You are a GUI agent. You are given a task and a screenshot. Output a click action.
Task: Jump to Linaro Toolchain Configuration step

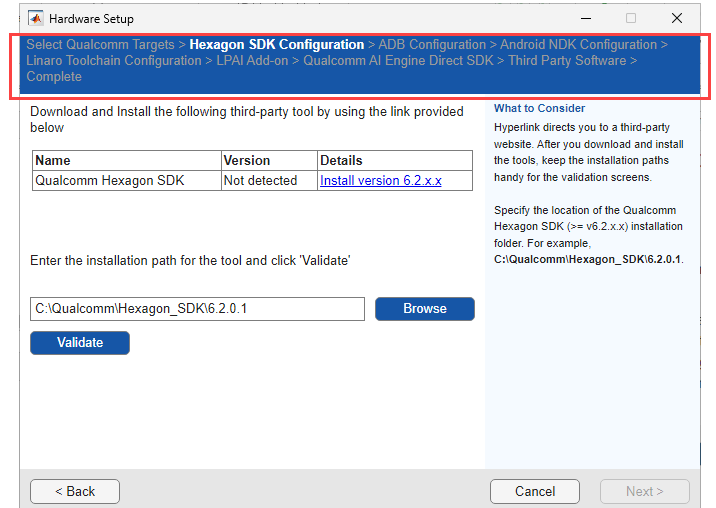(x=113, y=61)
